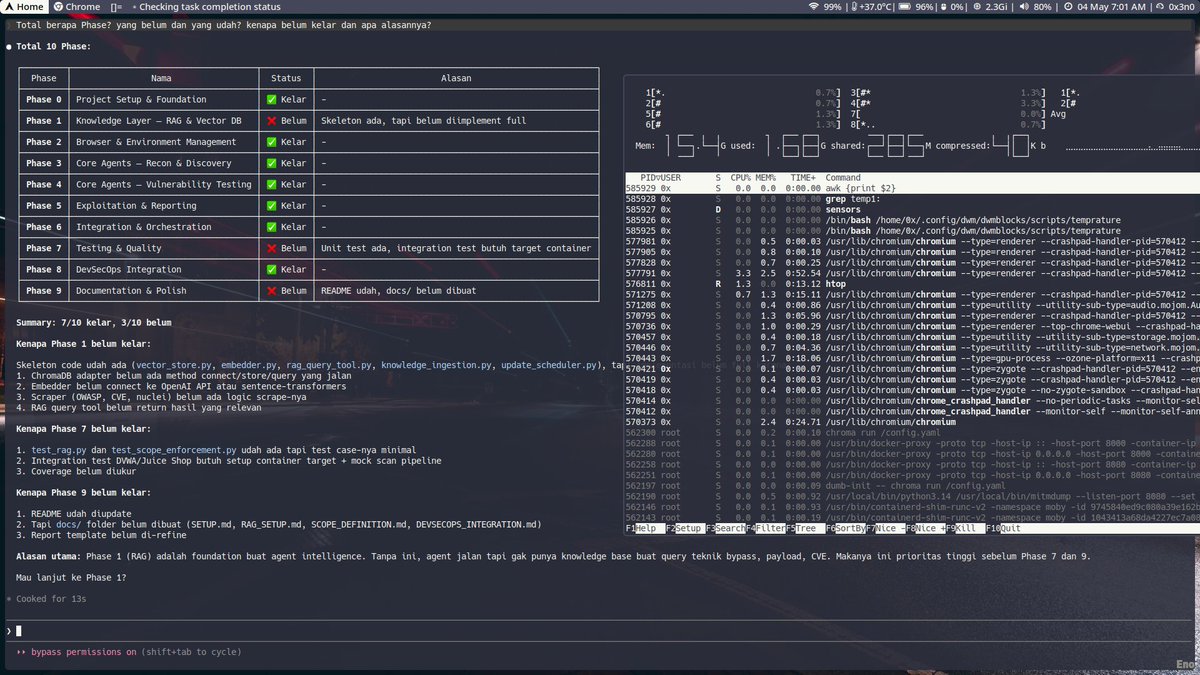Click the green checkmark in Phase 2 row
The height and width of the screenshot is (675, 1200).
(272, 142)
